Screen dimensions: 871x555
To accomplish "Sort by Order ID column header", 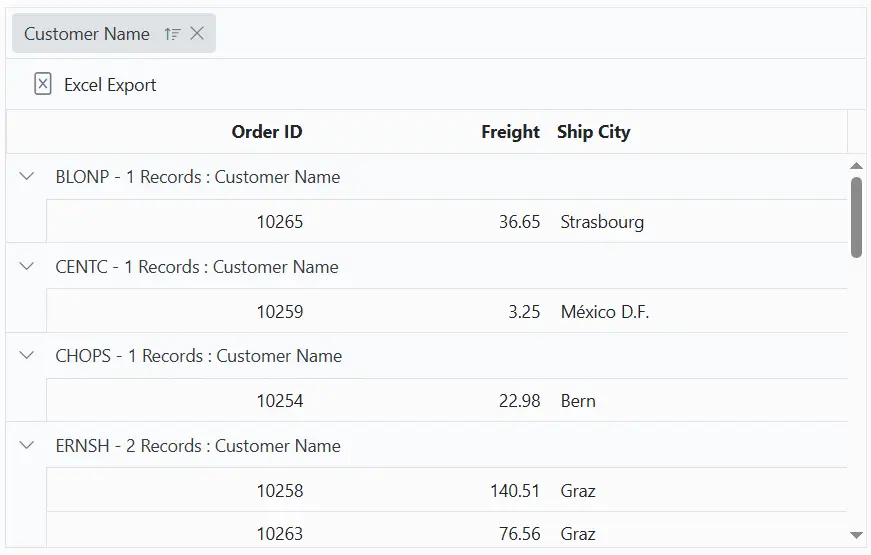I will coord(266,132).
